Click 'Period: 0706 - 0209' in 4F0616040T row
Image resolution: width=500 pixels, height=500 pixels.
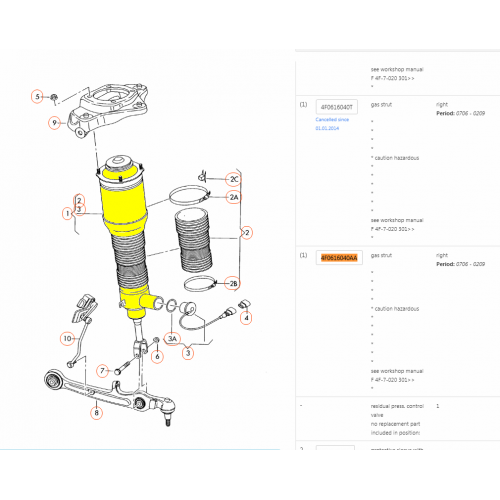click(x=461, y=113)
